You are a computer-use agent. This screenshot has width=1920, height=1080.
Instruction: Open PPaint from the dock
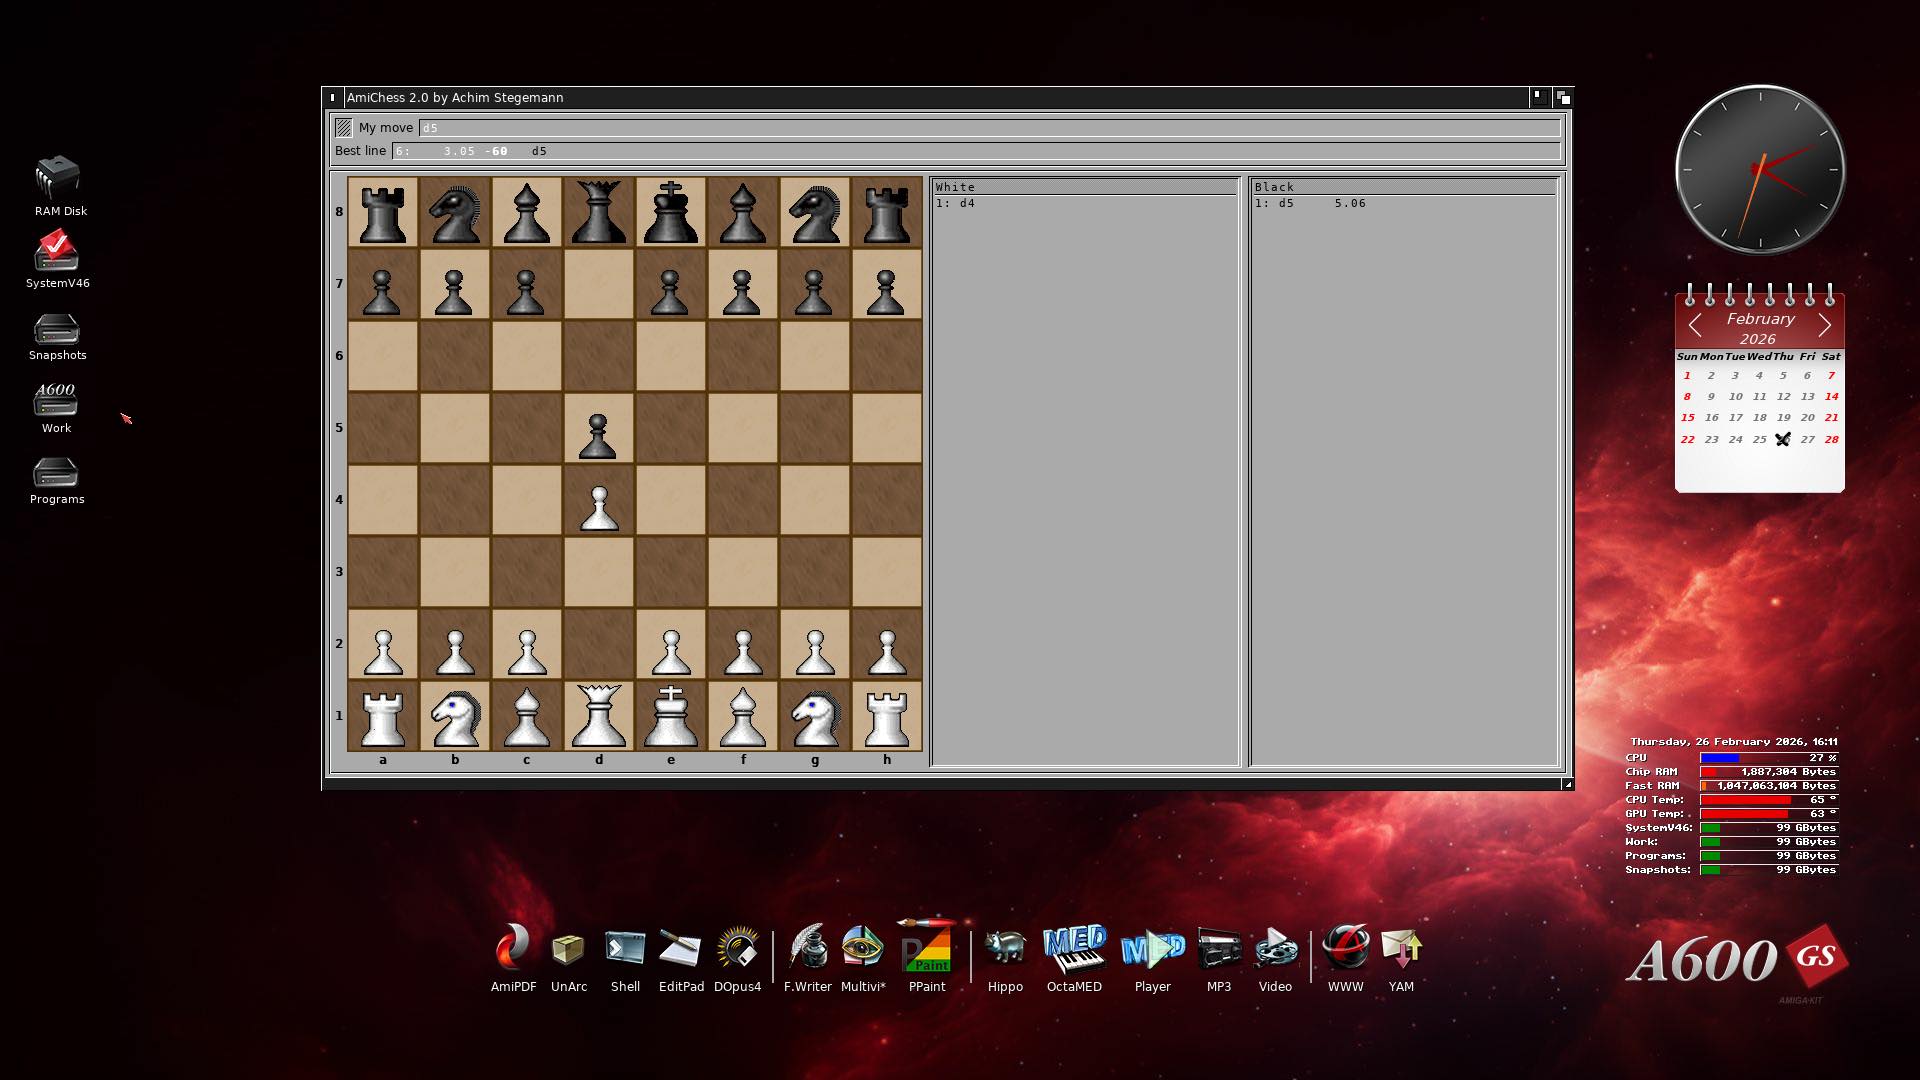pos(926,950)
